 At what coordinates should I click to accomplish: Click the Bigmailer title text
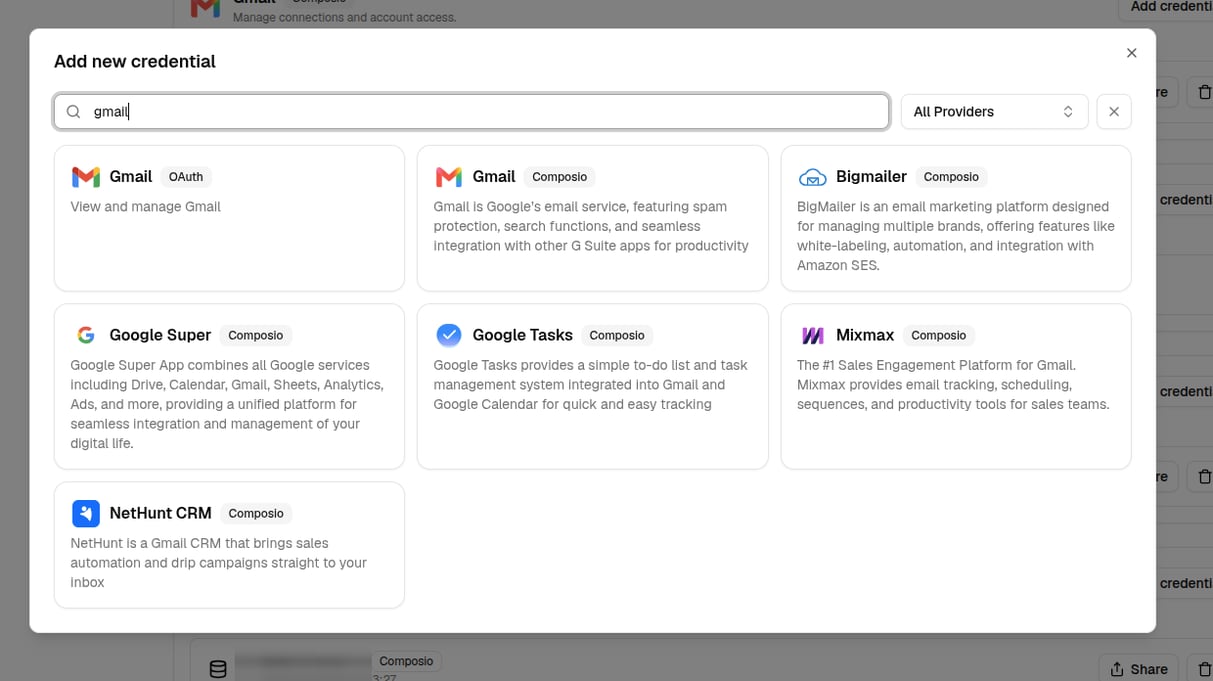coord(871,177)
